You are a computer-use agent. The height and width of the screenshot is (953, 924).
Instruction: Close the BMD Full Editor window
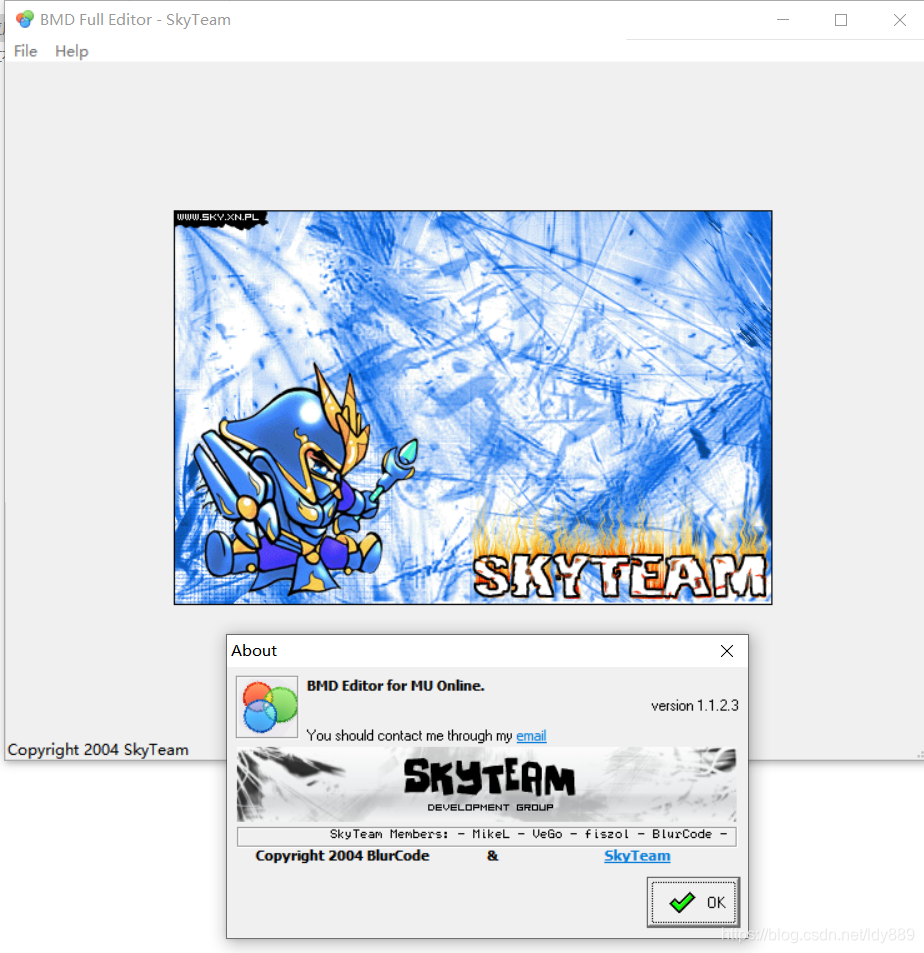[900, 20]
